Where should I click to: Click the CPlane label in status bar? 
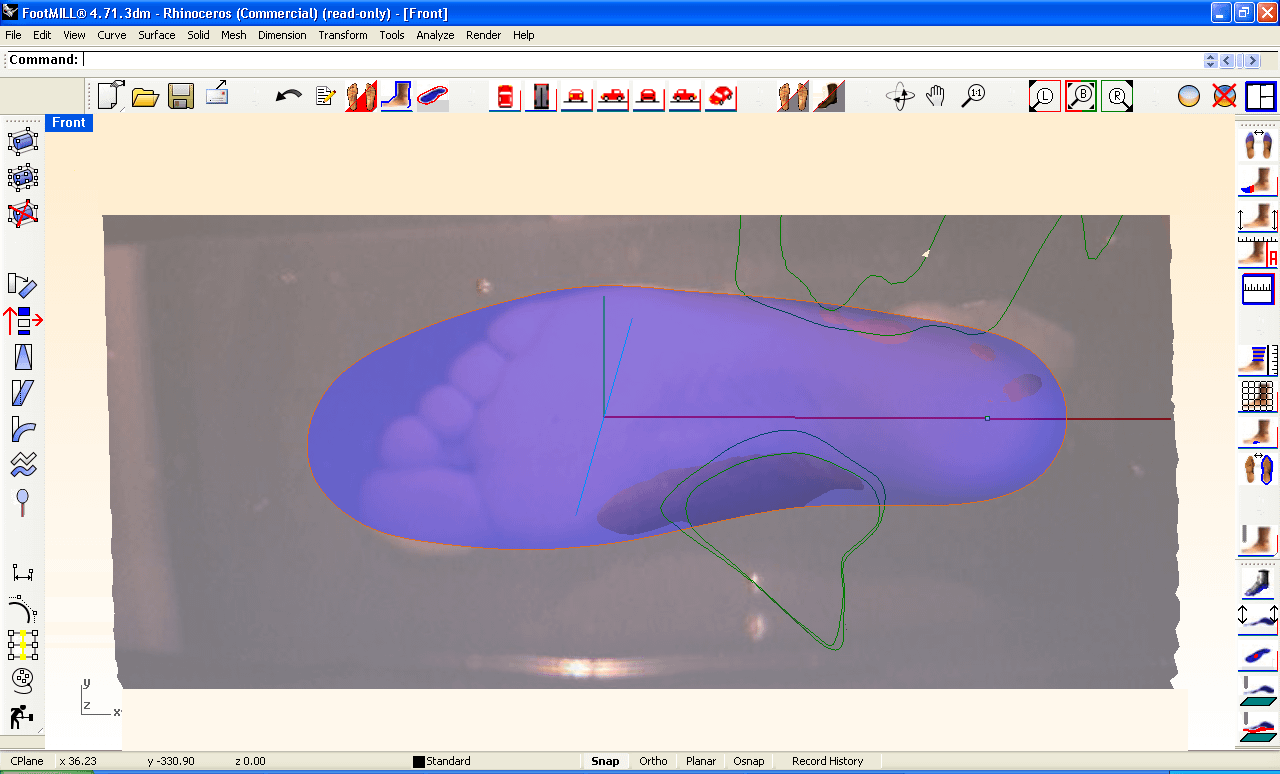(x=27, y=761)
